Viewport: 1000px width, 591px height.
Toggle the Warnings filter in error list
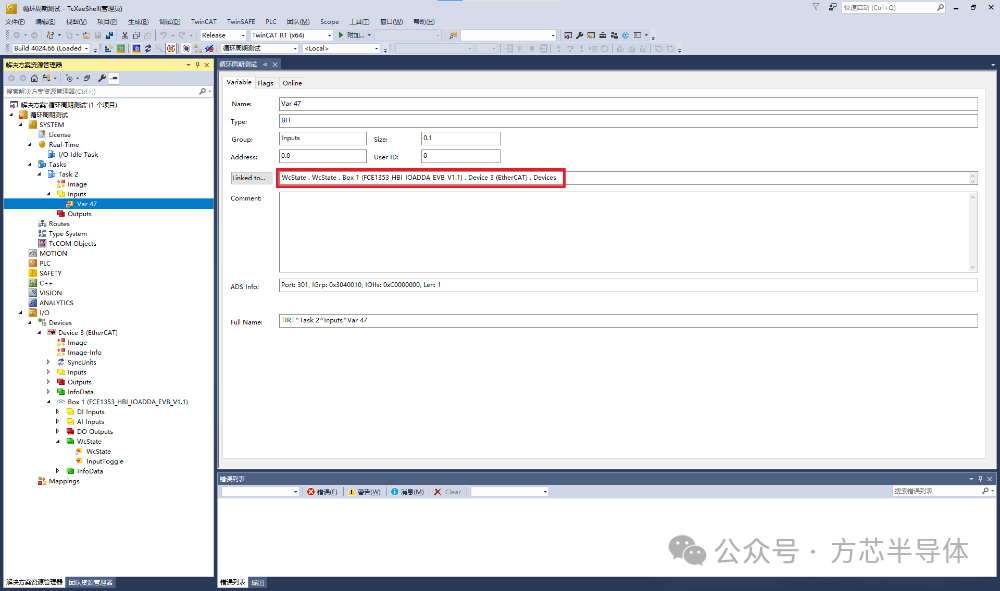coord(364,492)
